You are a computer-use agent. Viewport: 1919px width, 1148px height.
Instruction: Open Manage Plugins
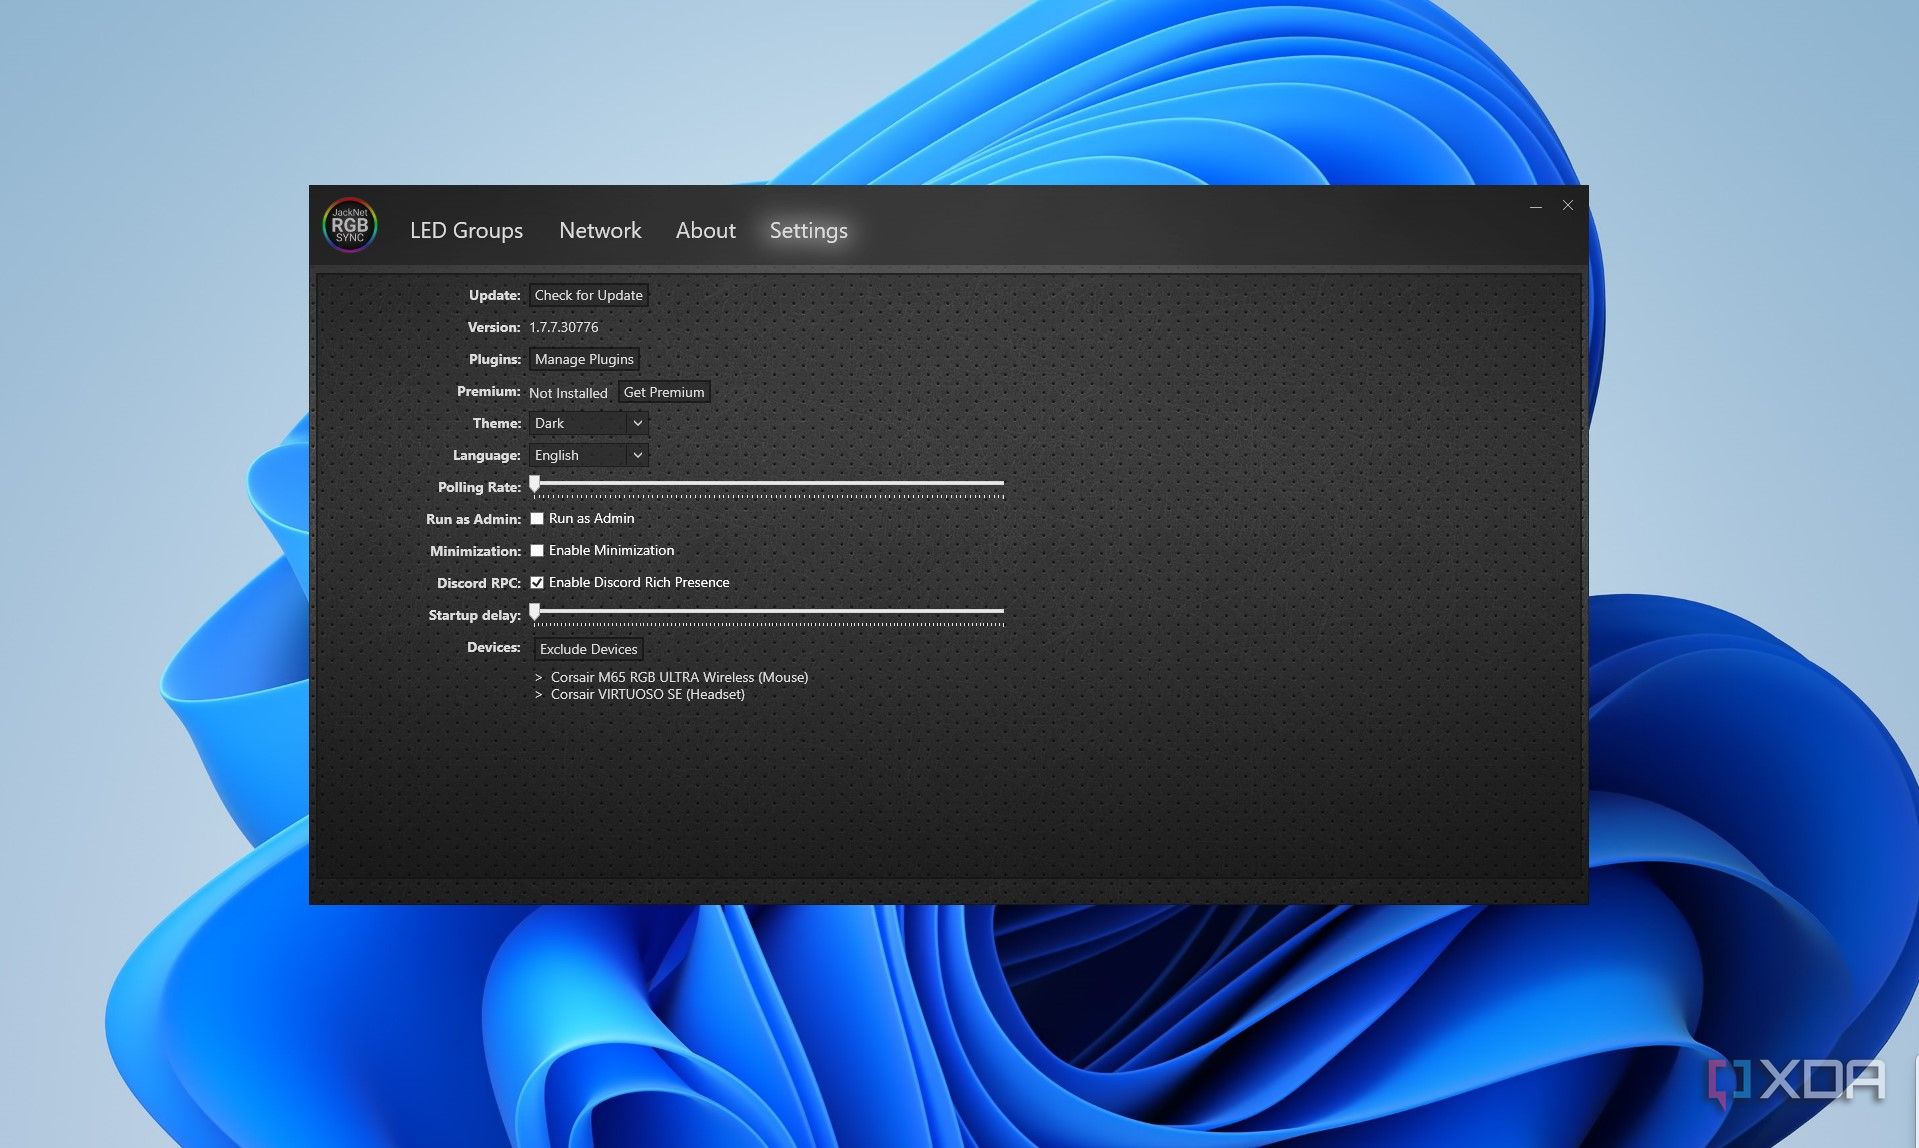(x=584, y=359)
